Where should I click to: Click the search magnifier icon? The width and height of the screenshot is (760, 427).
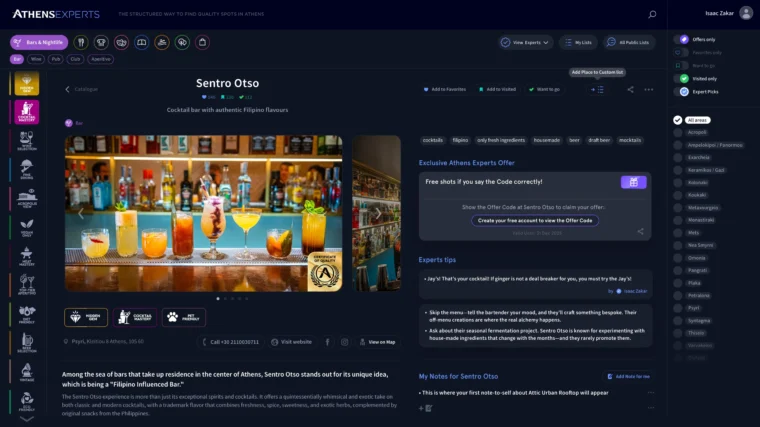click(x=652, y=14)
